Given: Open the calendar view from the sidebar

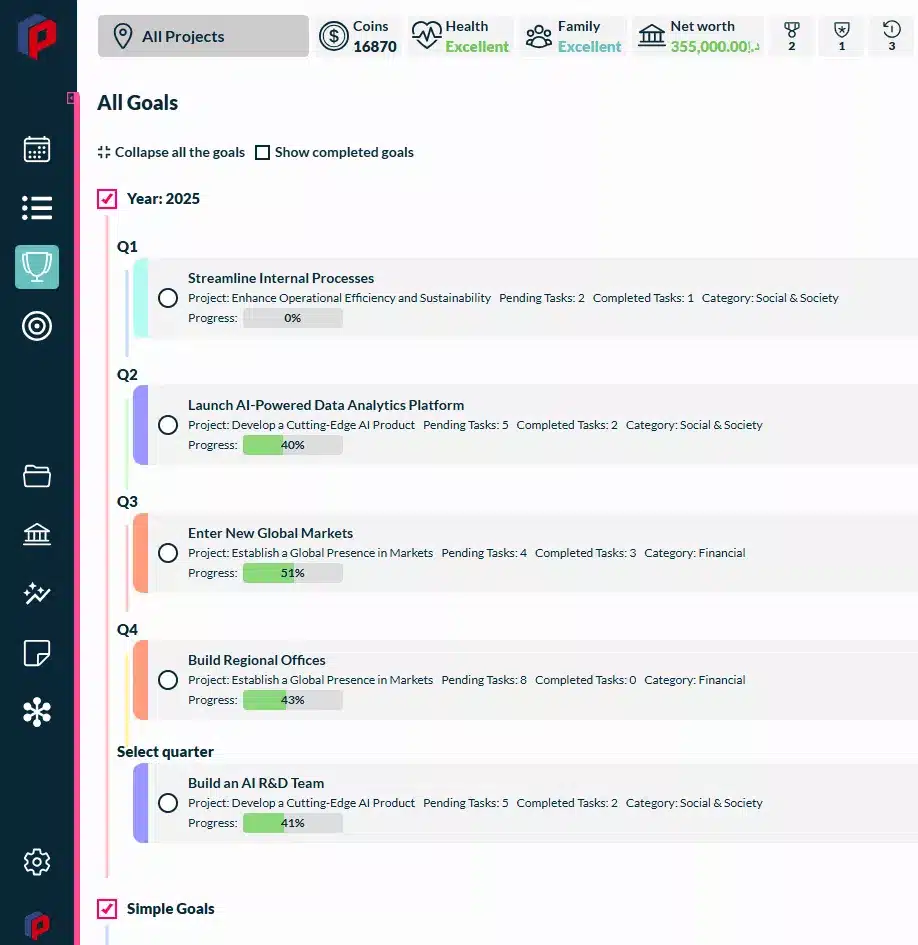Looking at the screenshot, I should tap(37, 149).
